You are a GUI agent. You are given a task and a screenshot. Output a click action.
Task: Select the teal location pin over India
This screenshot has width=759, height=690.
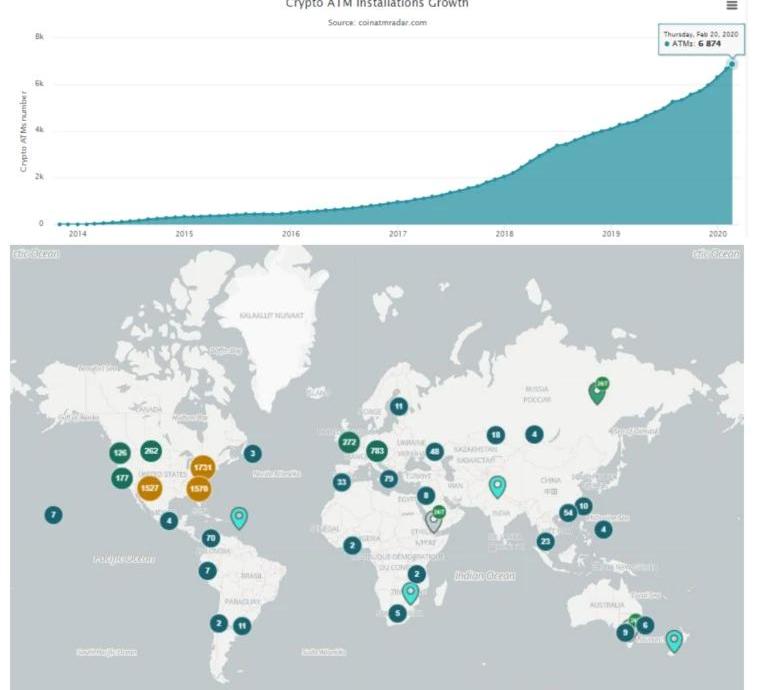click(497, 486)
